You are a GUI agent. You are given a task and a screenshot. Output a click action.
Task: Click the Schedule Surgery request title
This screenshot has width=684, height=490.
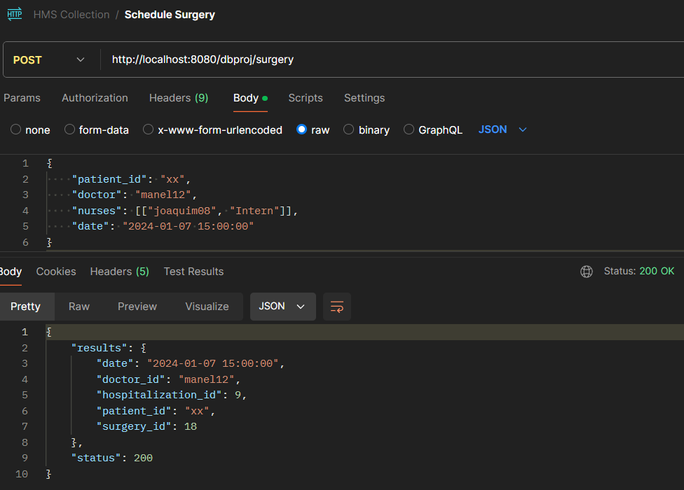170,14
